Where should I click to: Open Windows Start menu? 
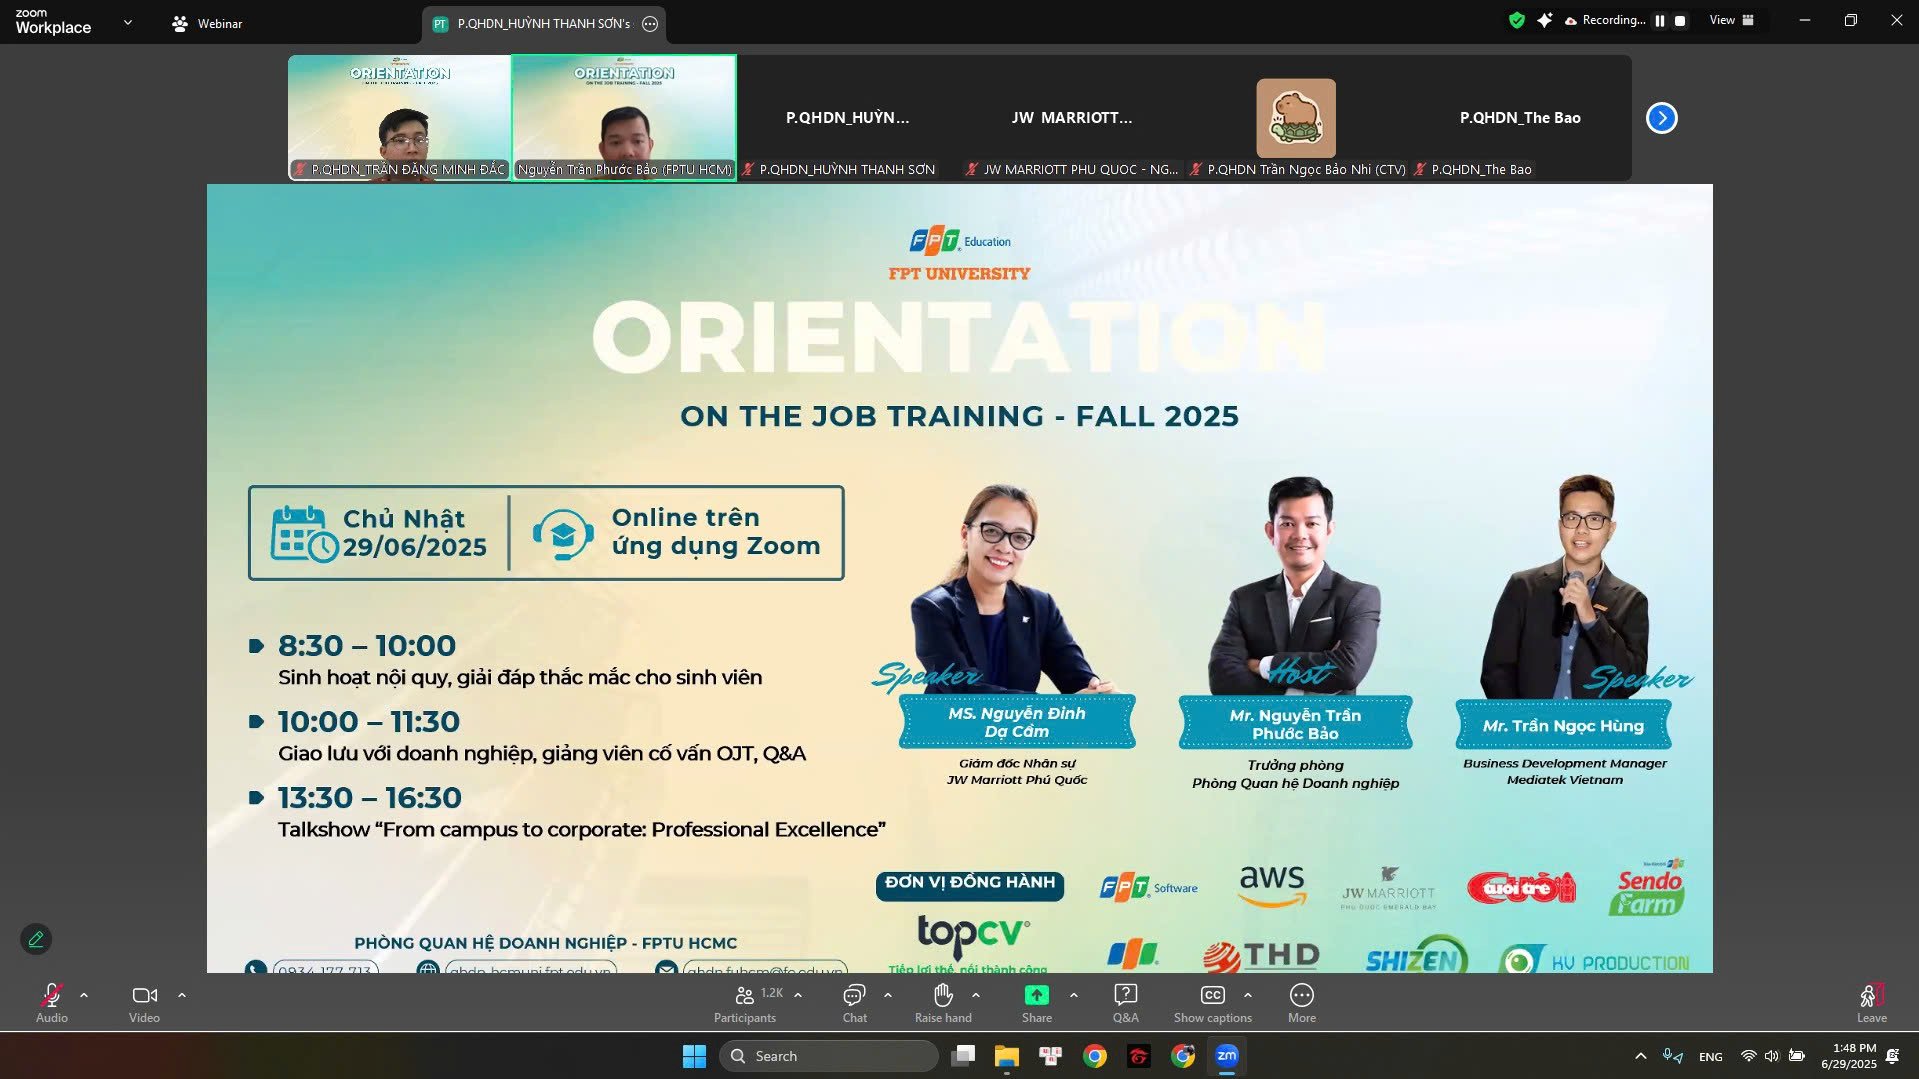click(694, 1056)
